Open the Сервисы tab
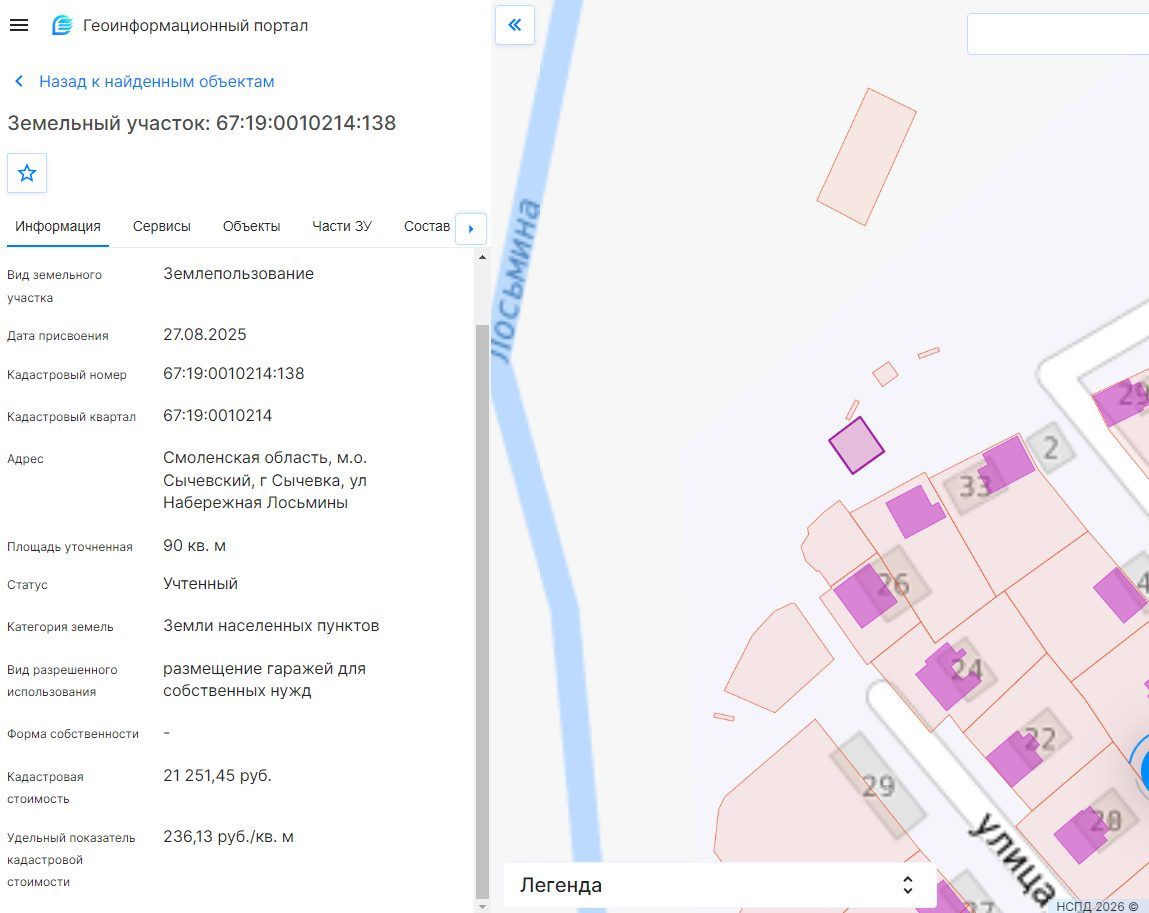This screenshot has height=913, width=1149. pos(162,226)
